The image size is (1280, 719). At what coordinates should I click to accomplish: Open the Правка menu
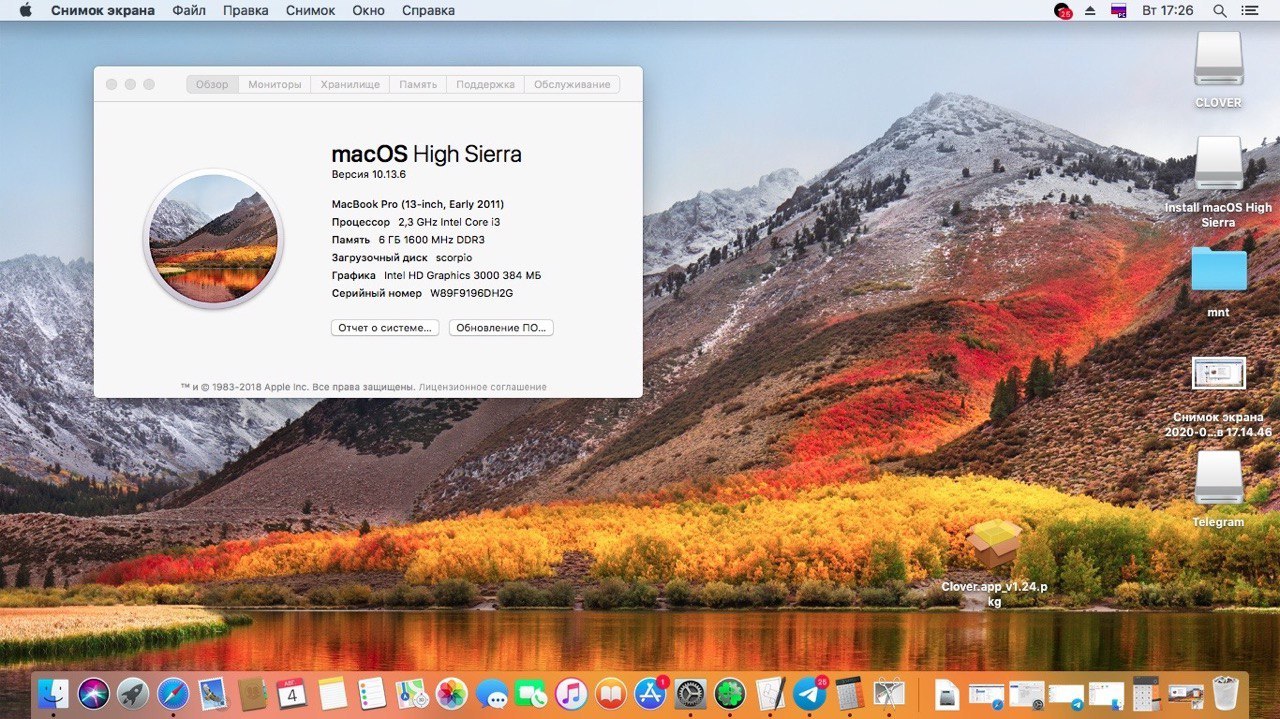[246, 10]
